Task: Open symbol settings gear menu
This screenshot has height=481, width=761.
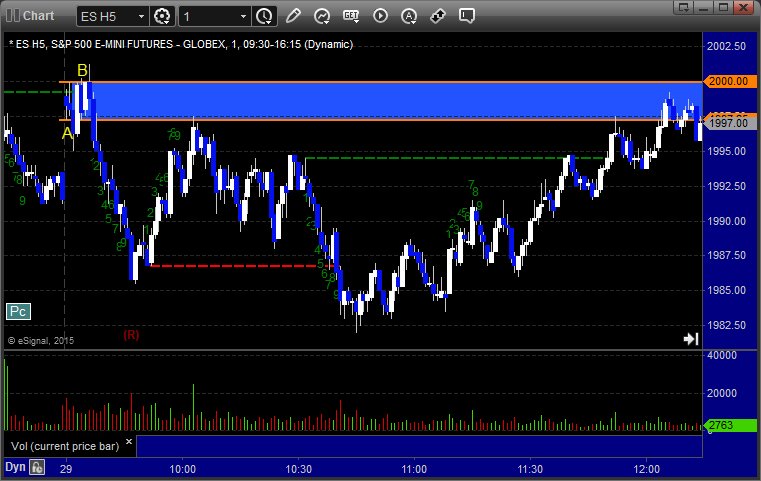Action: pyautogui.click(x=162, y=17)
